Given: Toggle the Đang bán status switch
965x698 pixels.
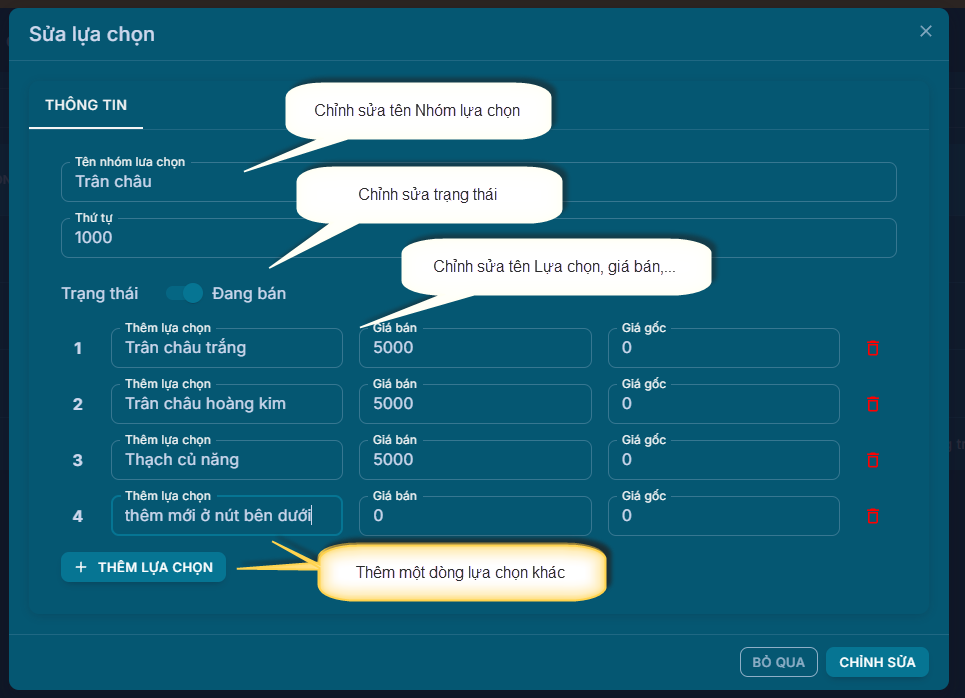Looking at the screenshot, I should [184, 293].
